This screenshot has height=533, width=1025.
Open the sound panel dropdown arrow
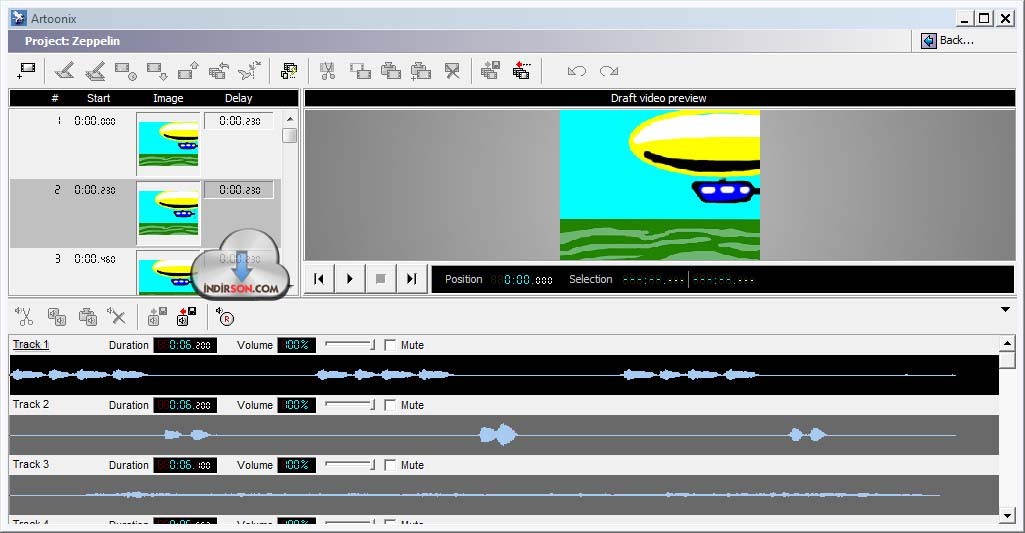coord(1005,309)
